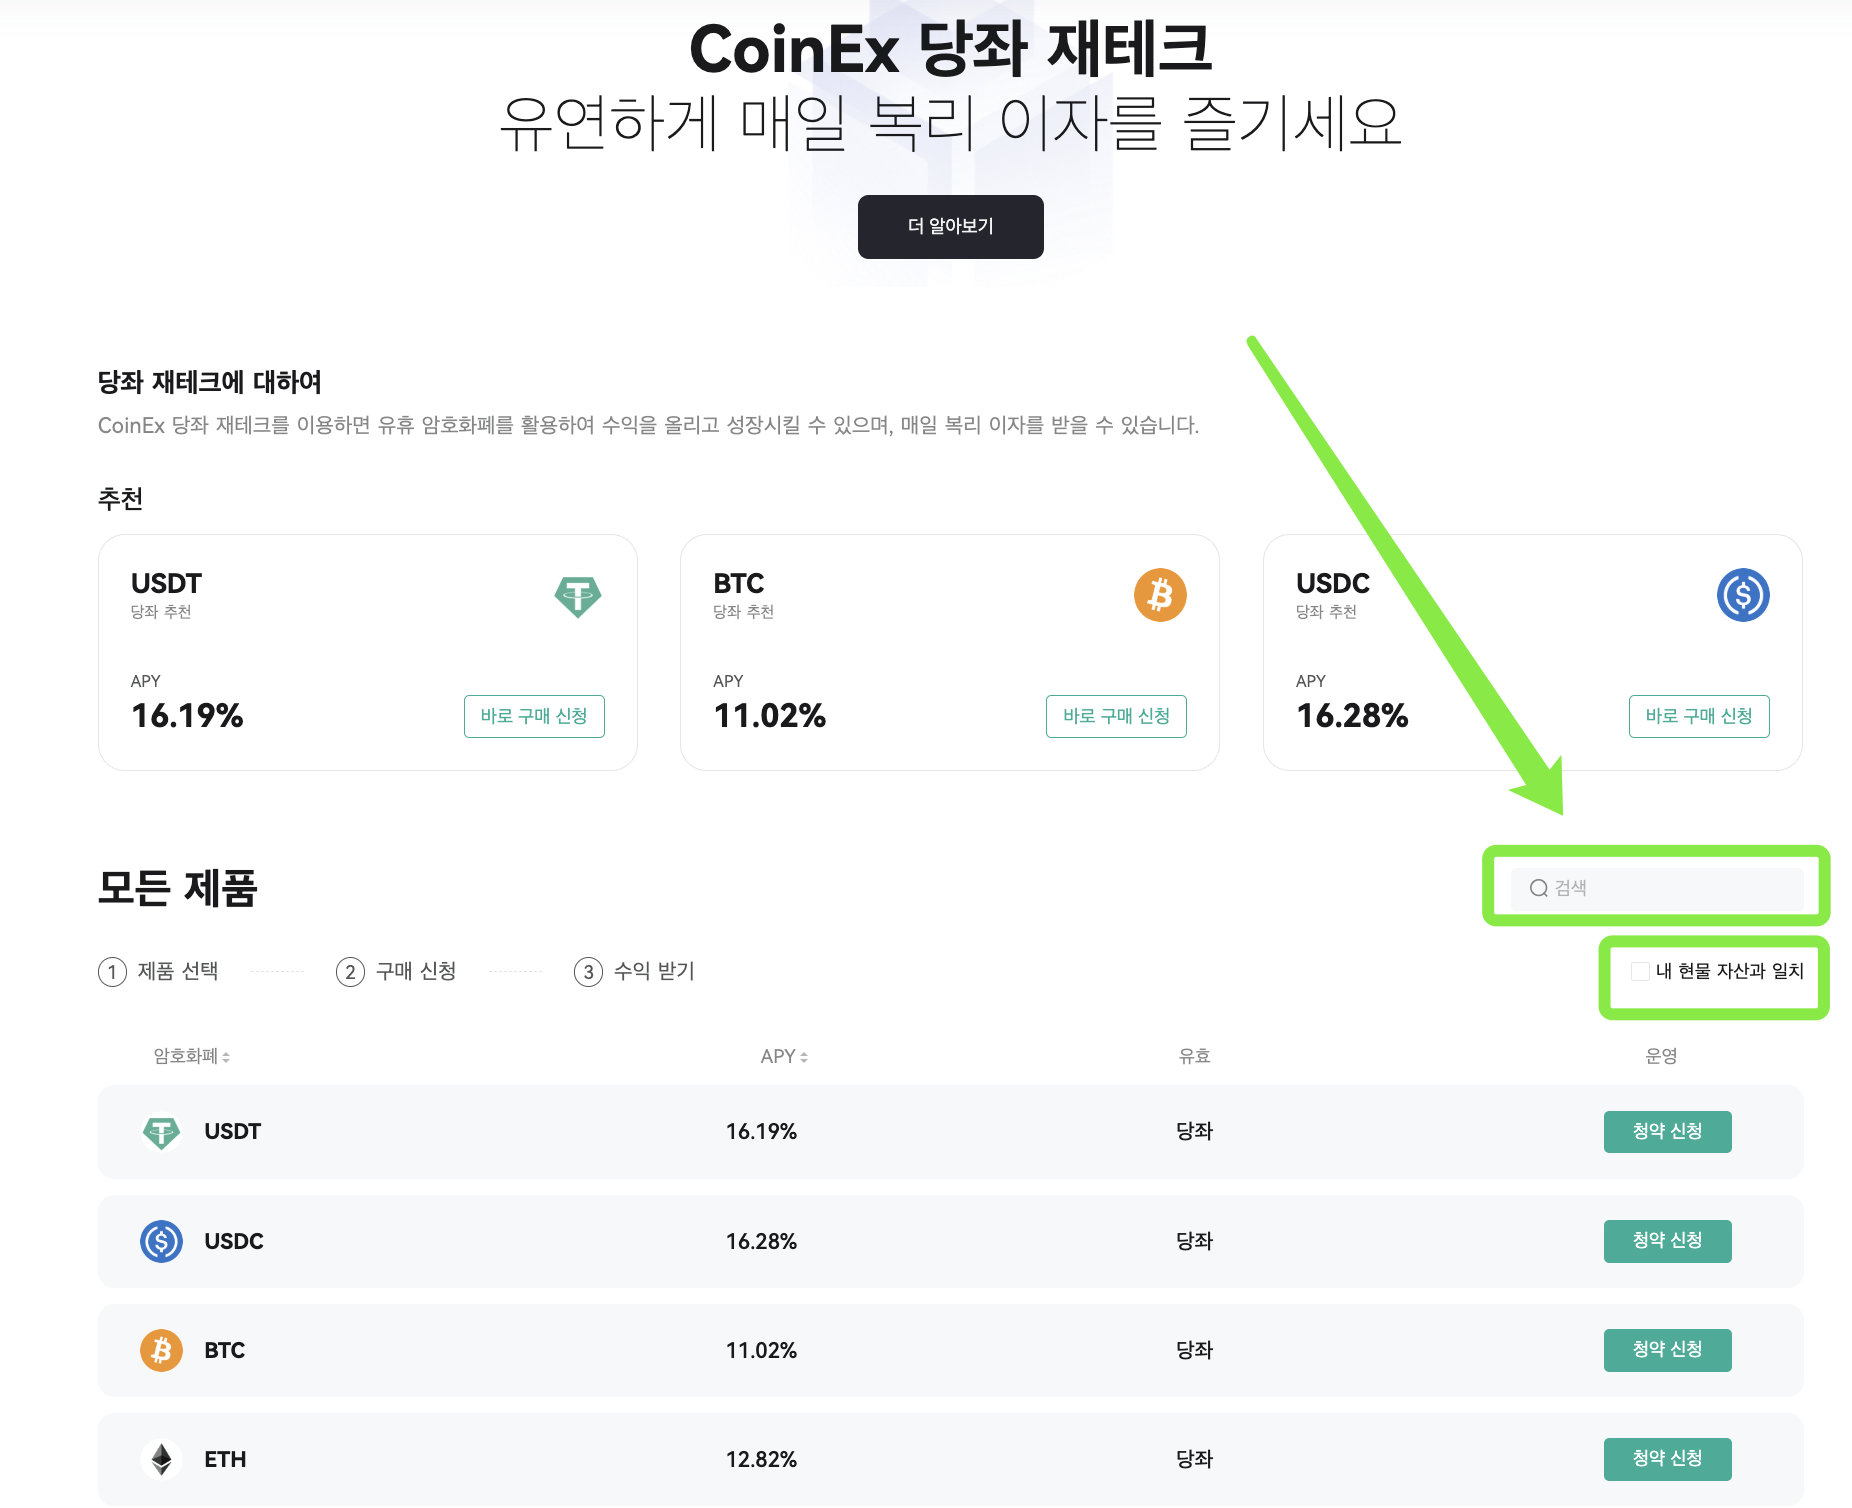Click the USDT Tether coin icon
The width and height of the screenshot is (1852, 1508).
[578, 595]
